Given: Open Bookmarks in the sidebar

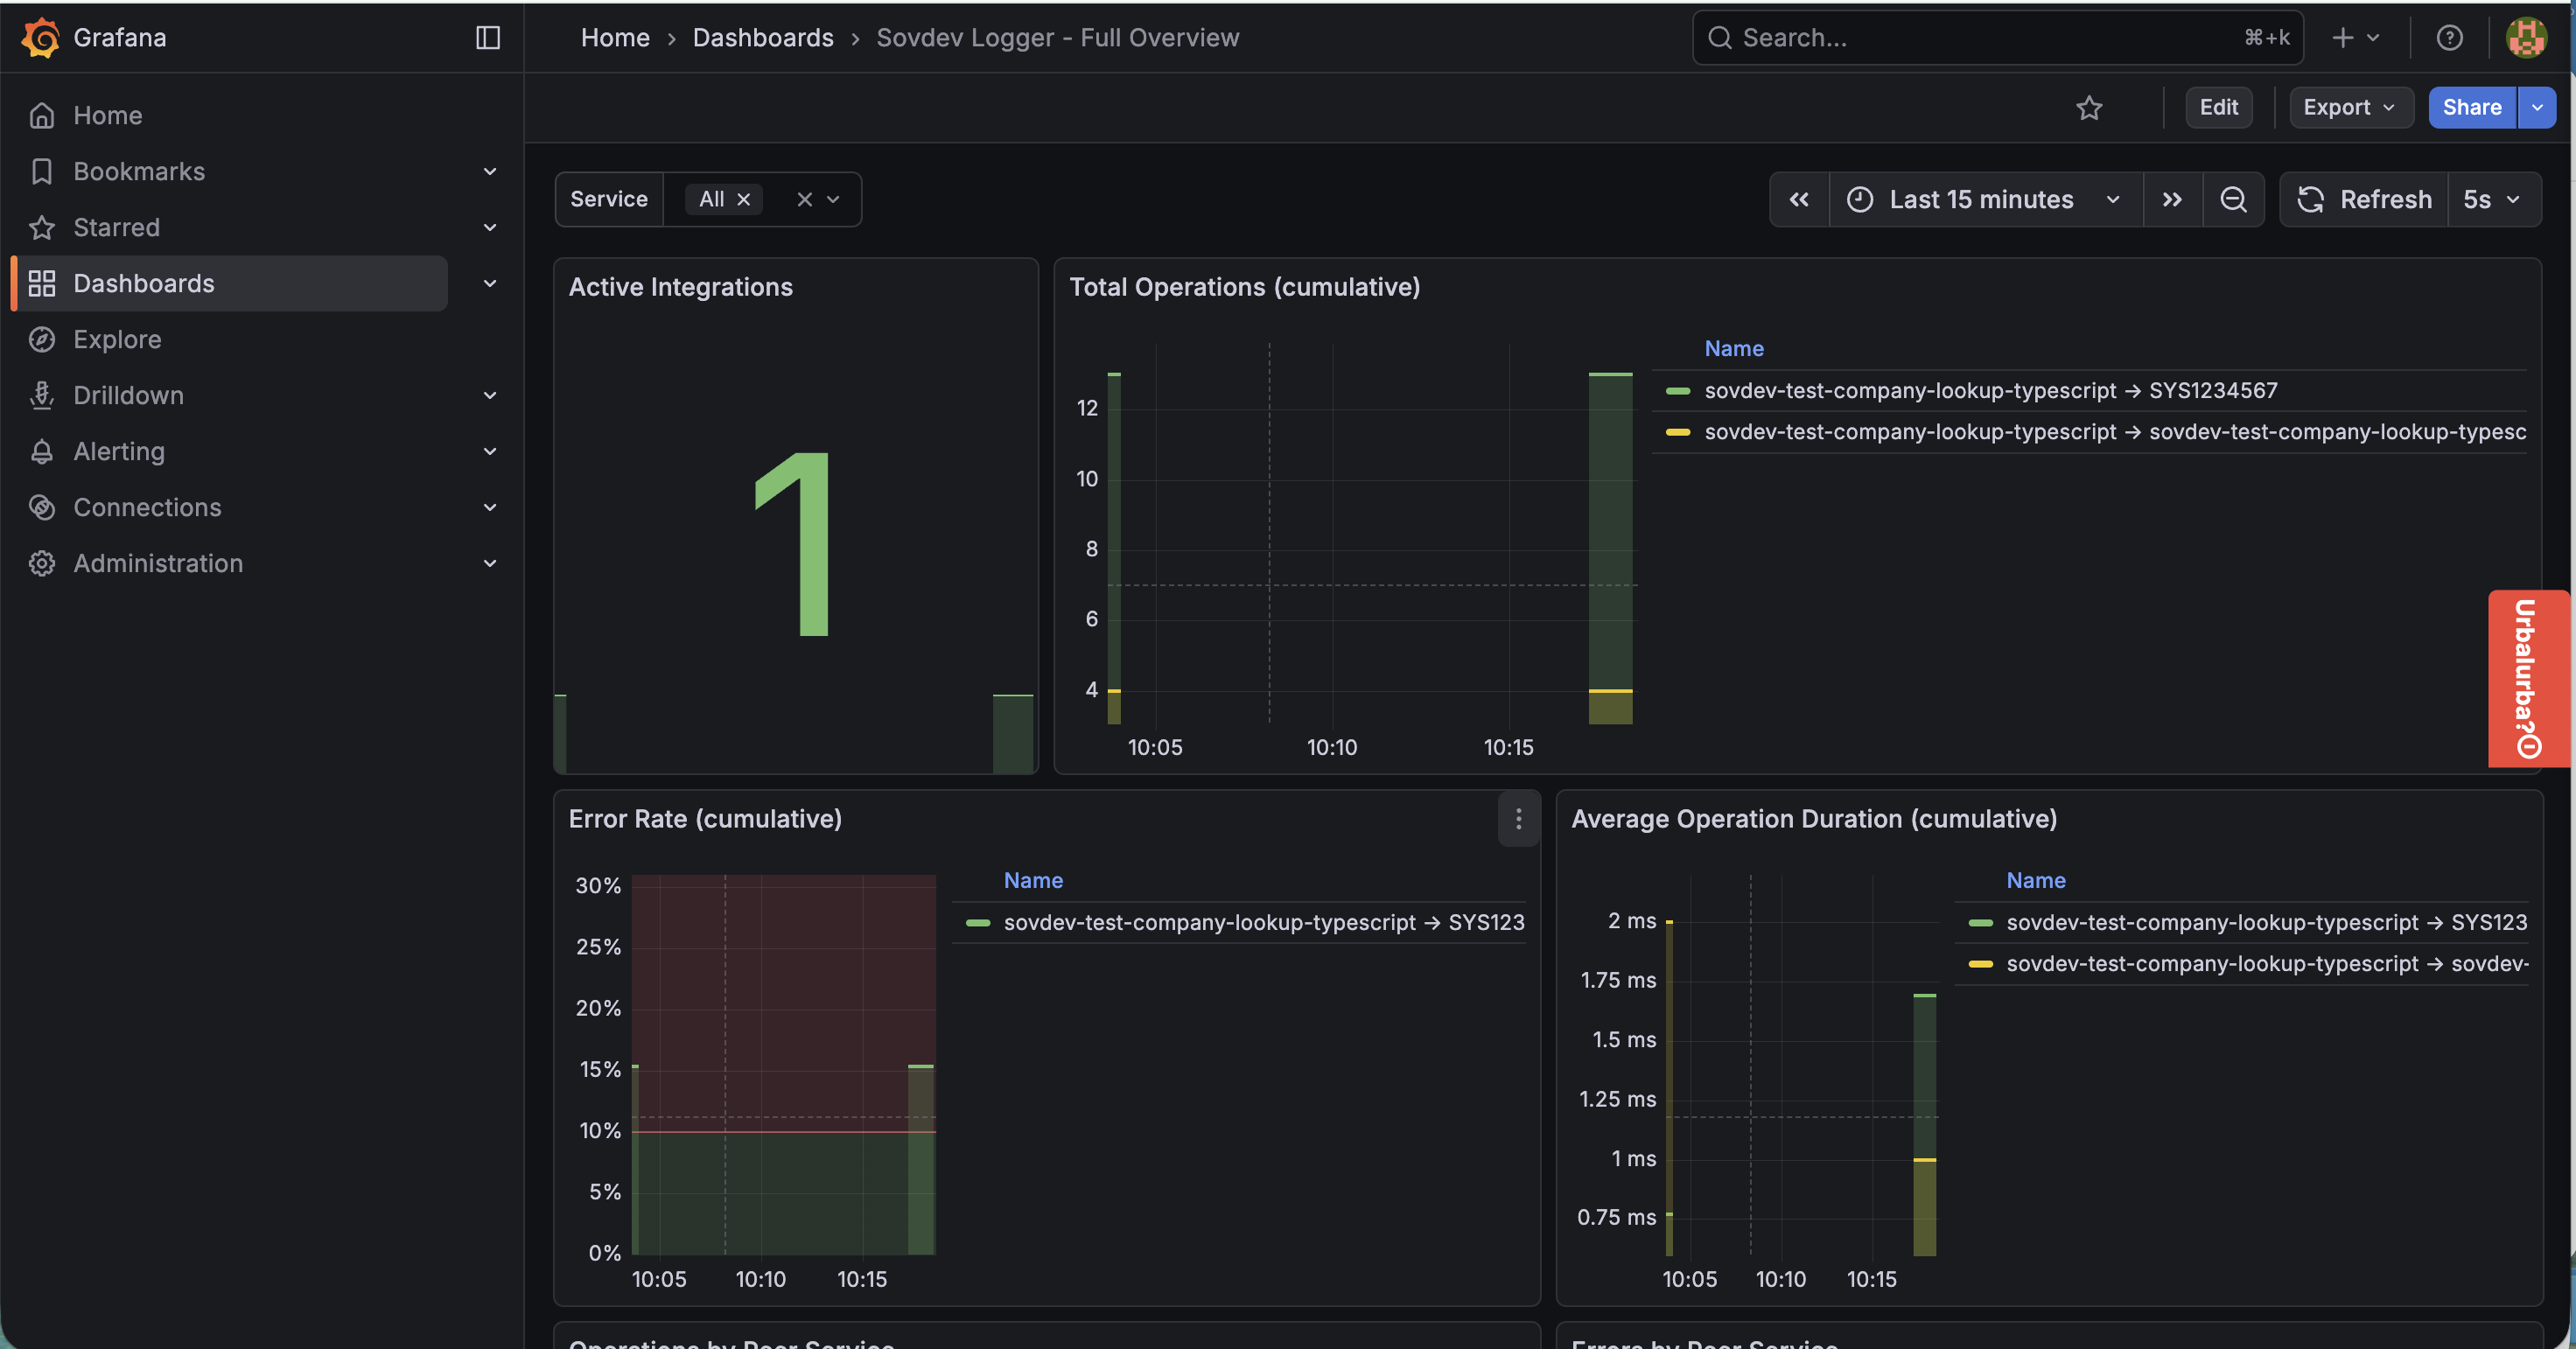Looking at the screenshot, I should (x=139, y=171).
